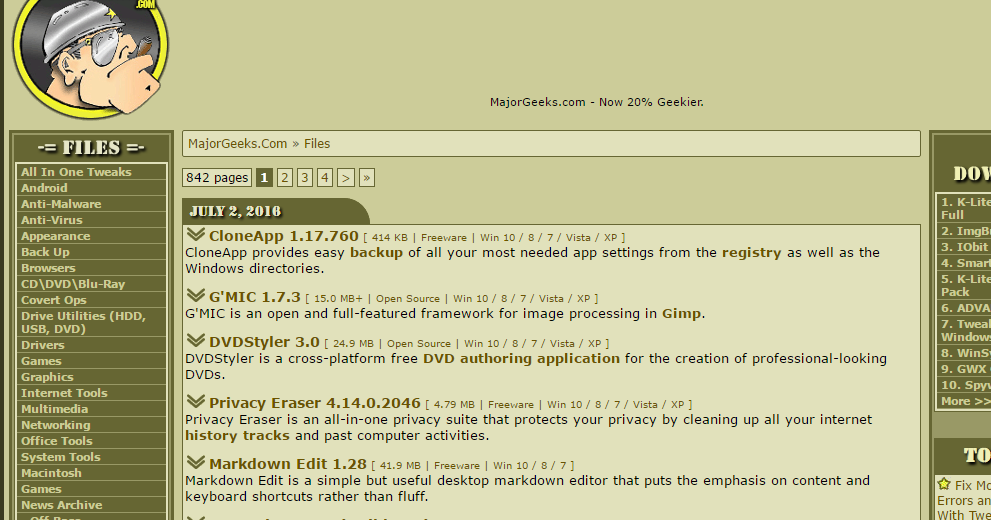This screenshot has width=991, height=520.
Task: Open top download 9. GWX
Action: pos(964,369)
